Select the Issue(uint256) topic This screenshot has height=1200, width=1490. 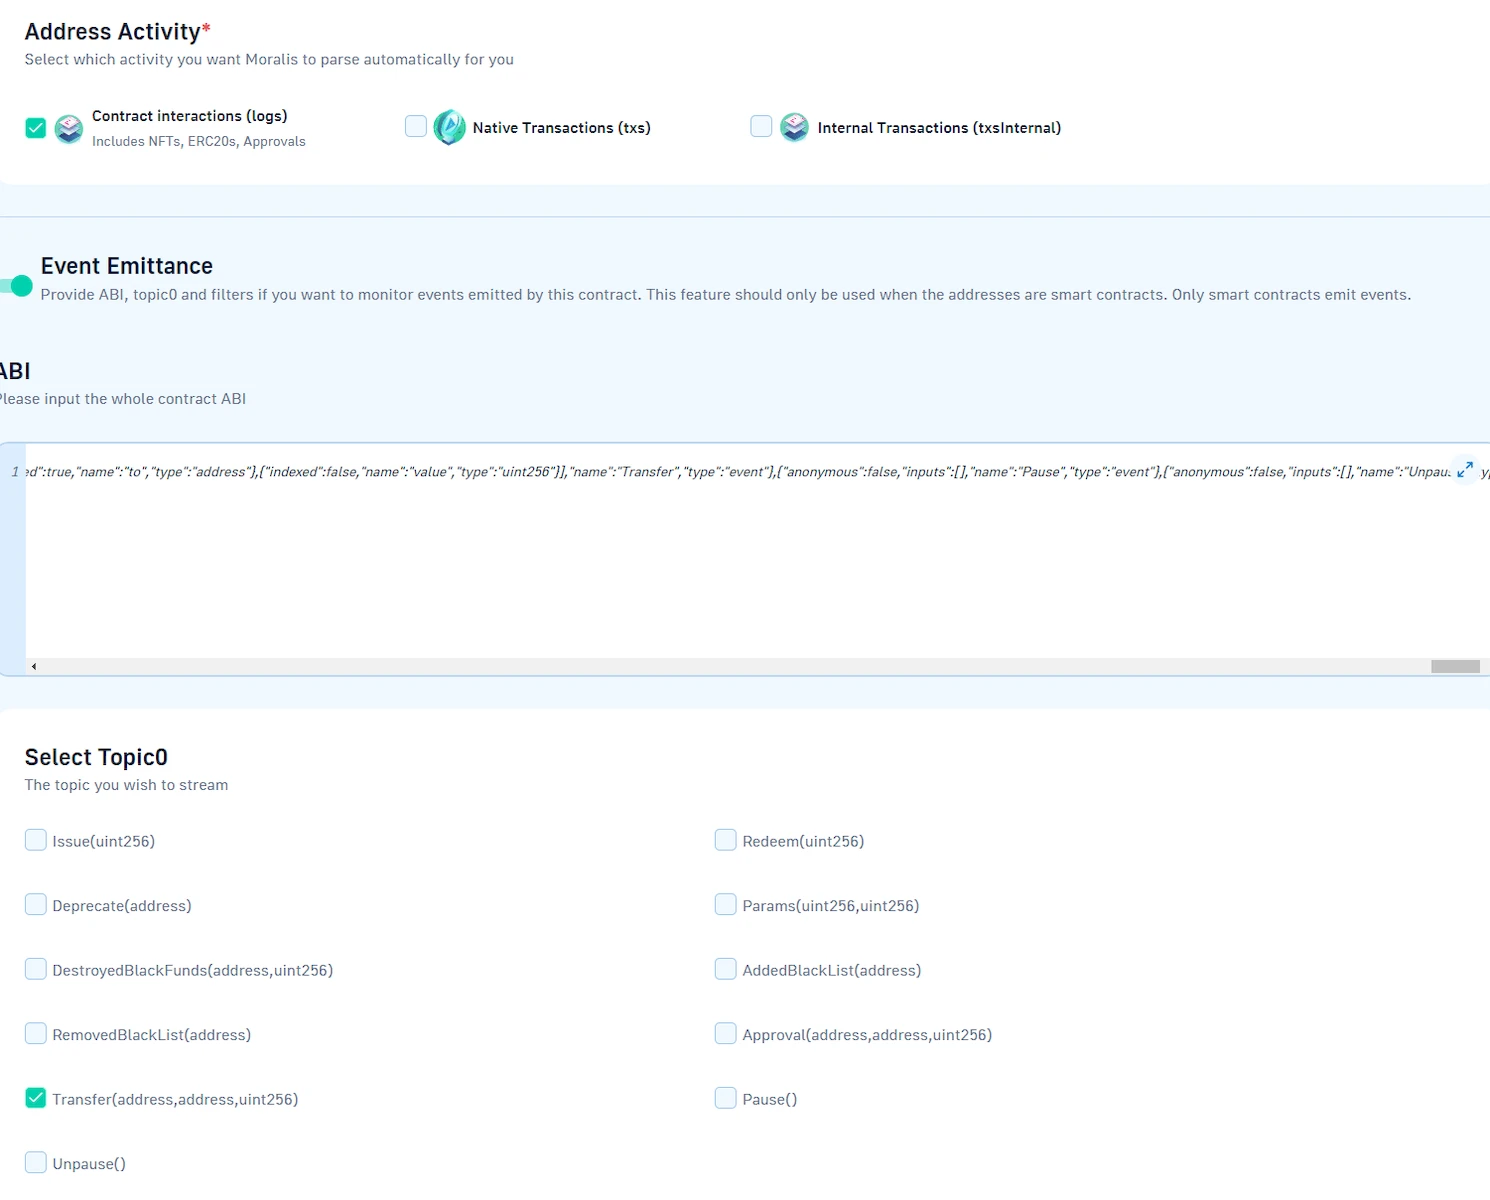[x=36, y=840]
